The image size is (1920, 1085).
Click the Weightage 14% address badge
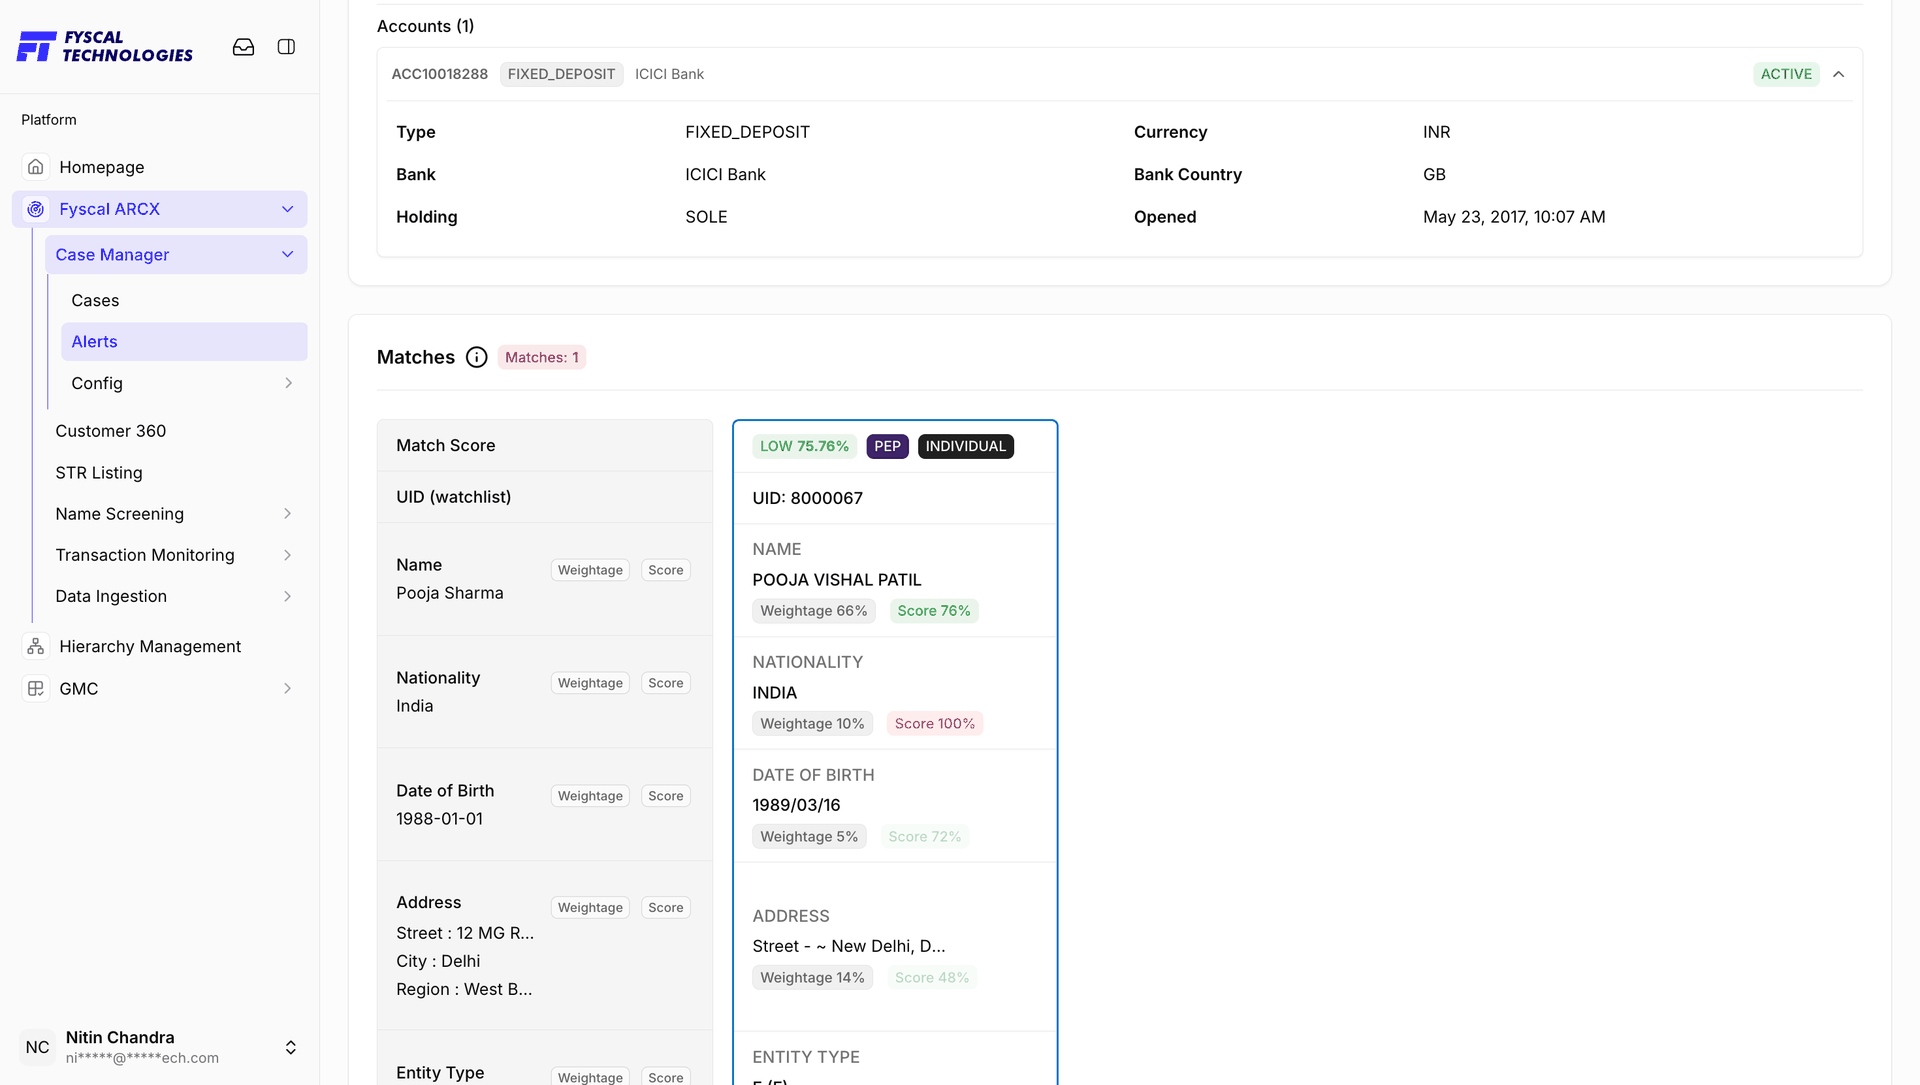pos(812,978)
